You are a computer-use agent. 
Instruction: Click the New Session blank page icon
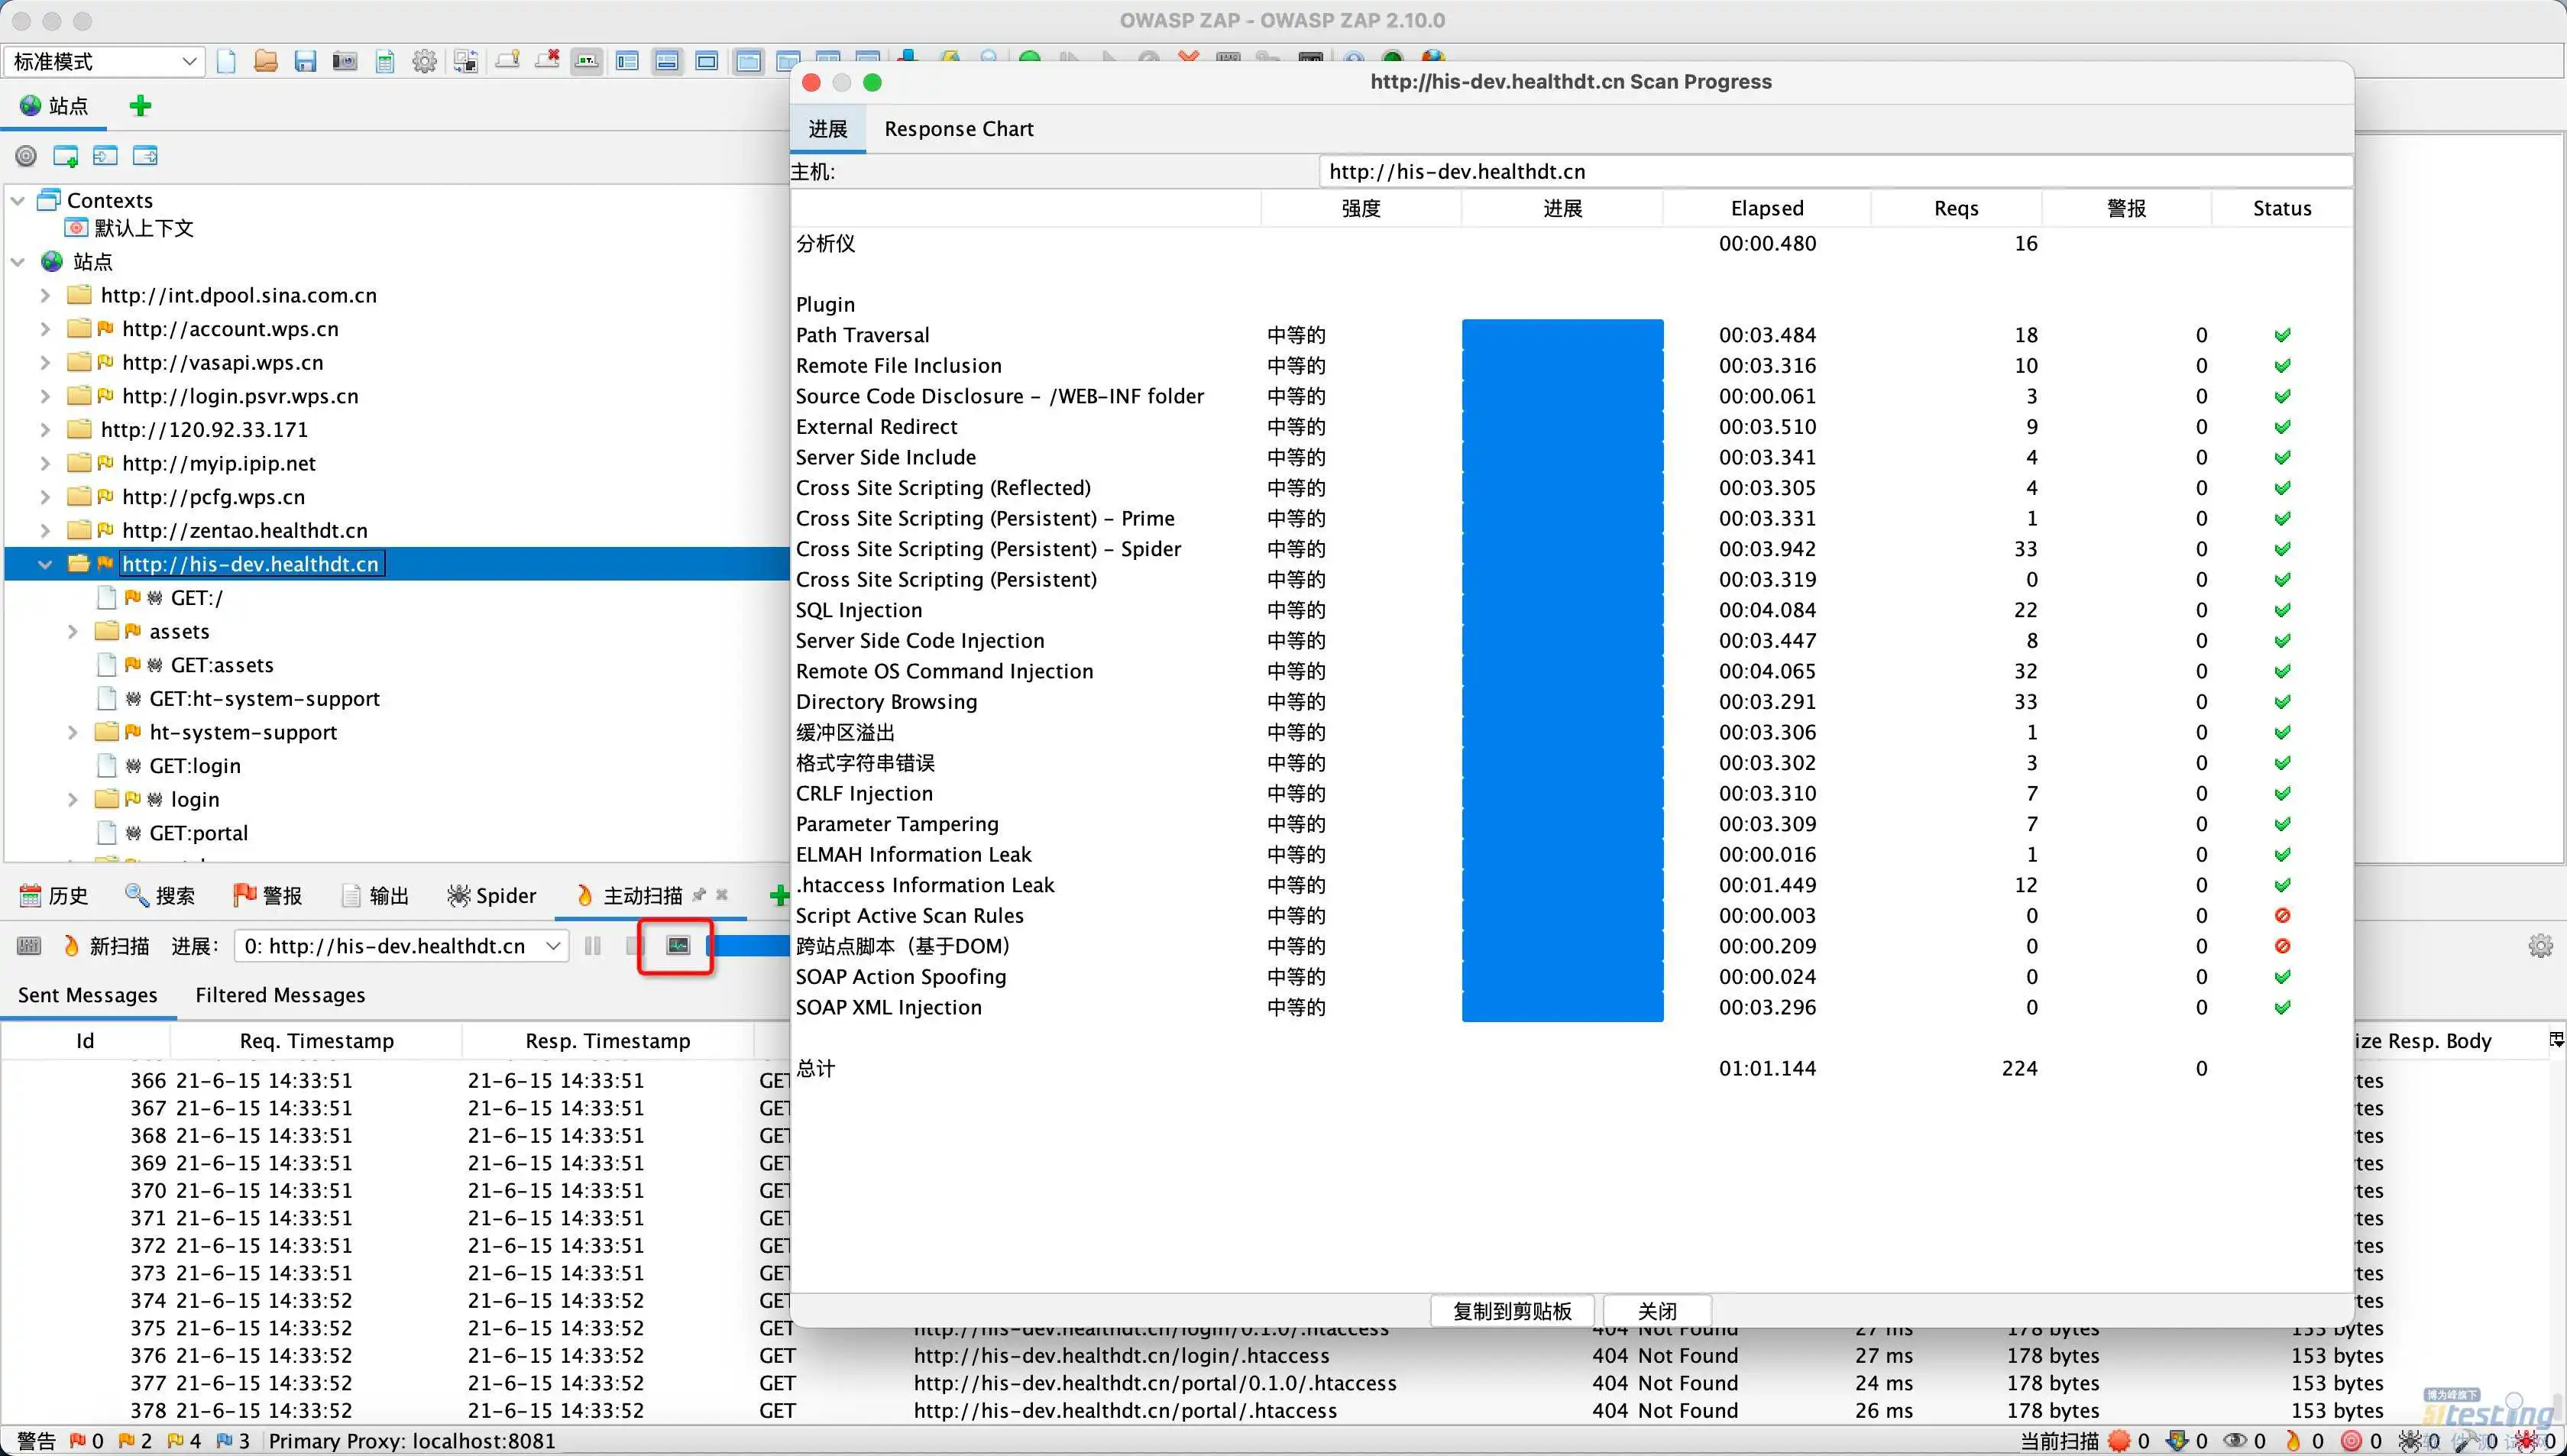(x=227, y=62)
